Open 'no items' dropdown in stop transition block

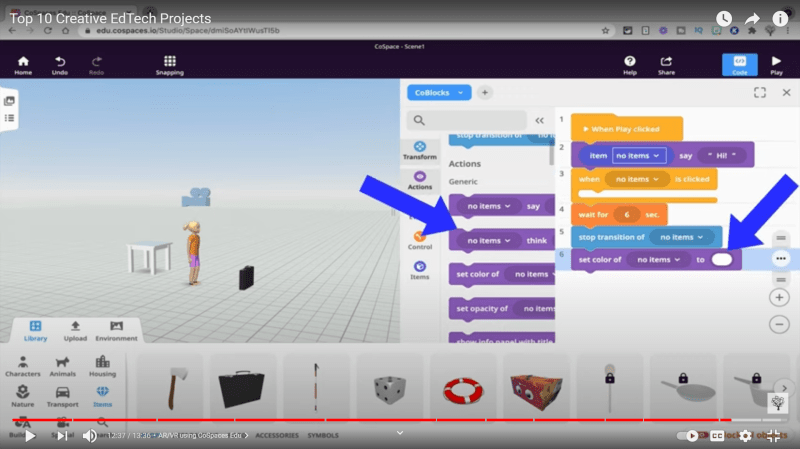coord(685,237)
